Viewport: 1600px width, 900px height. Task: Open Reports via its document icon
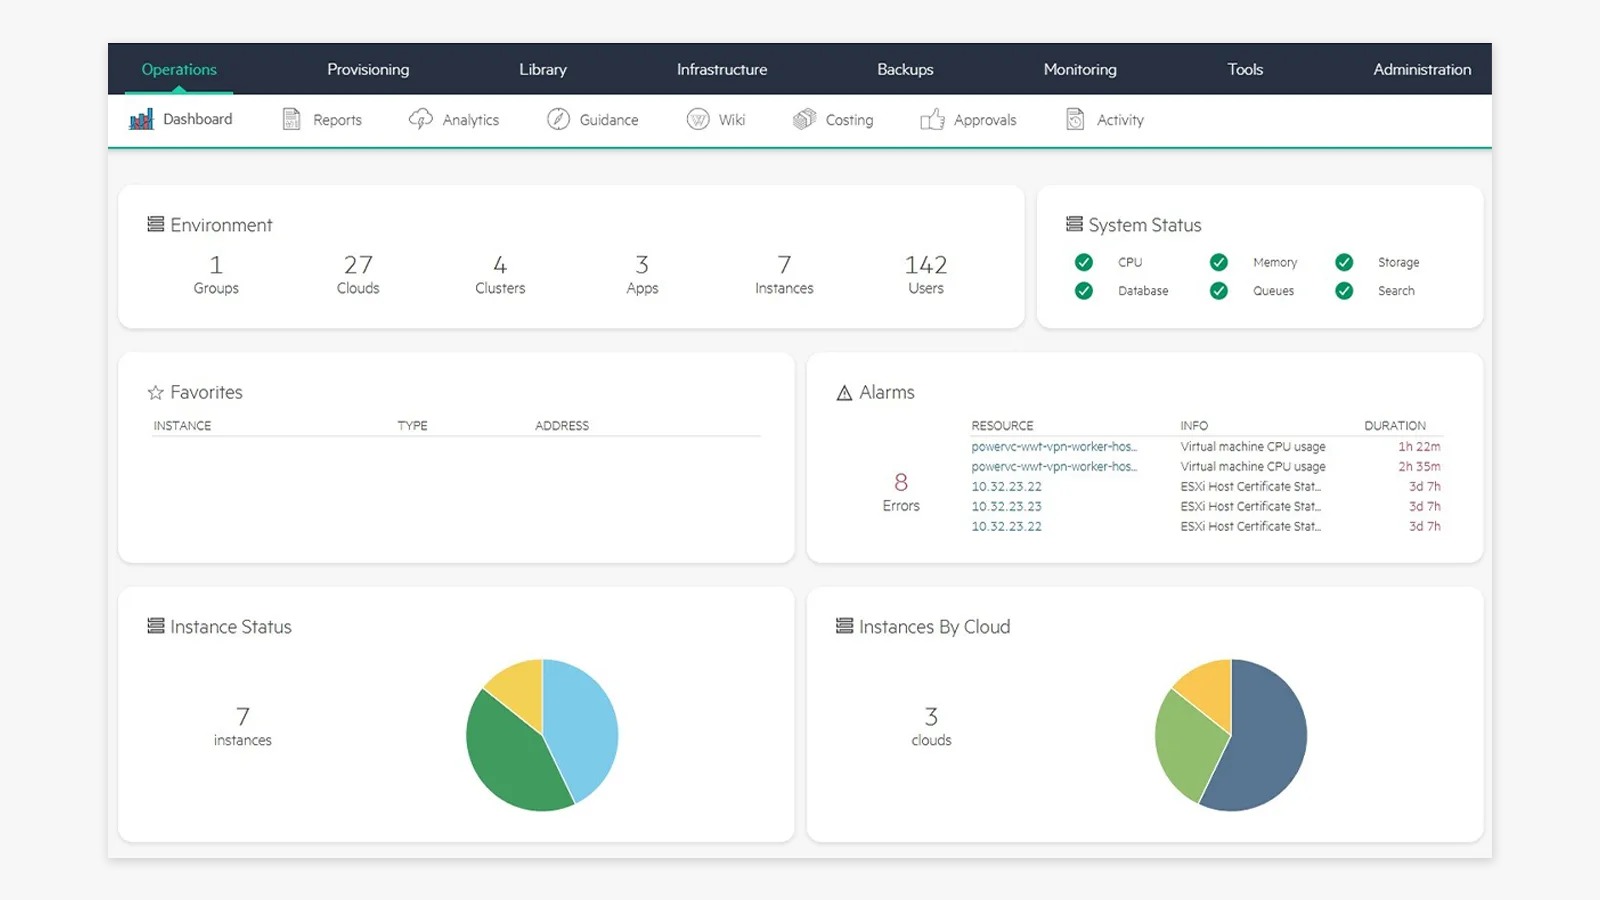tap(291, 119)
